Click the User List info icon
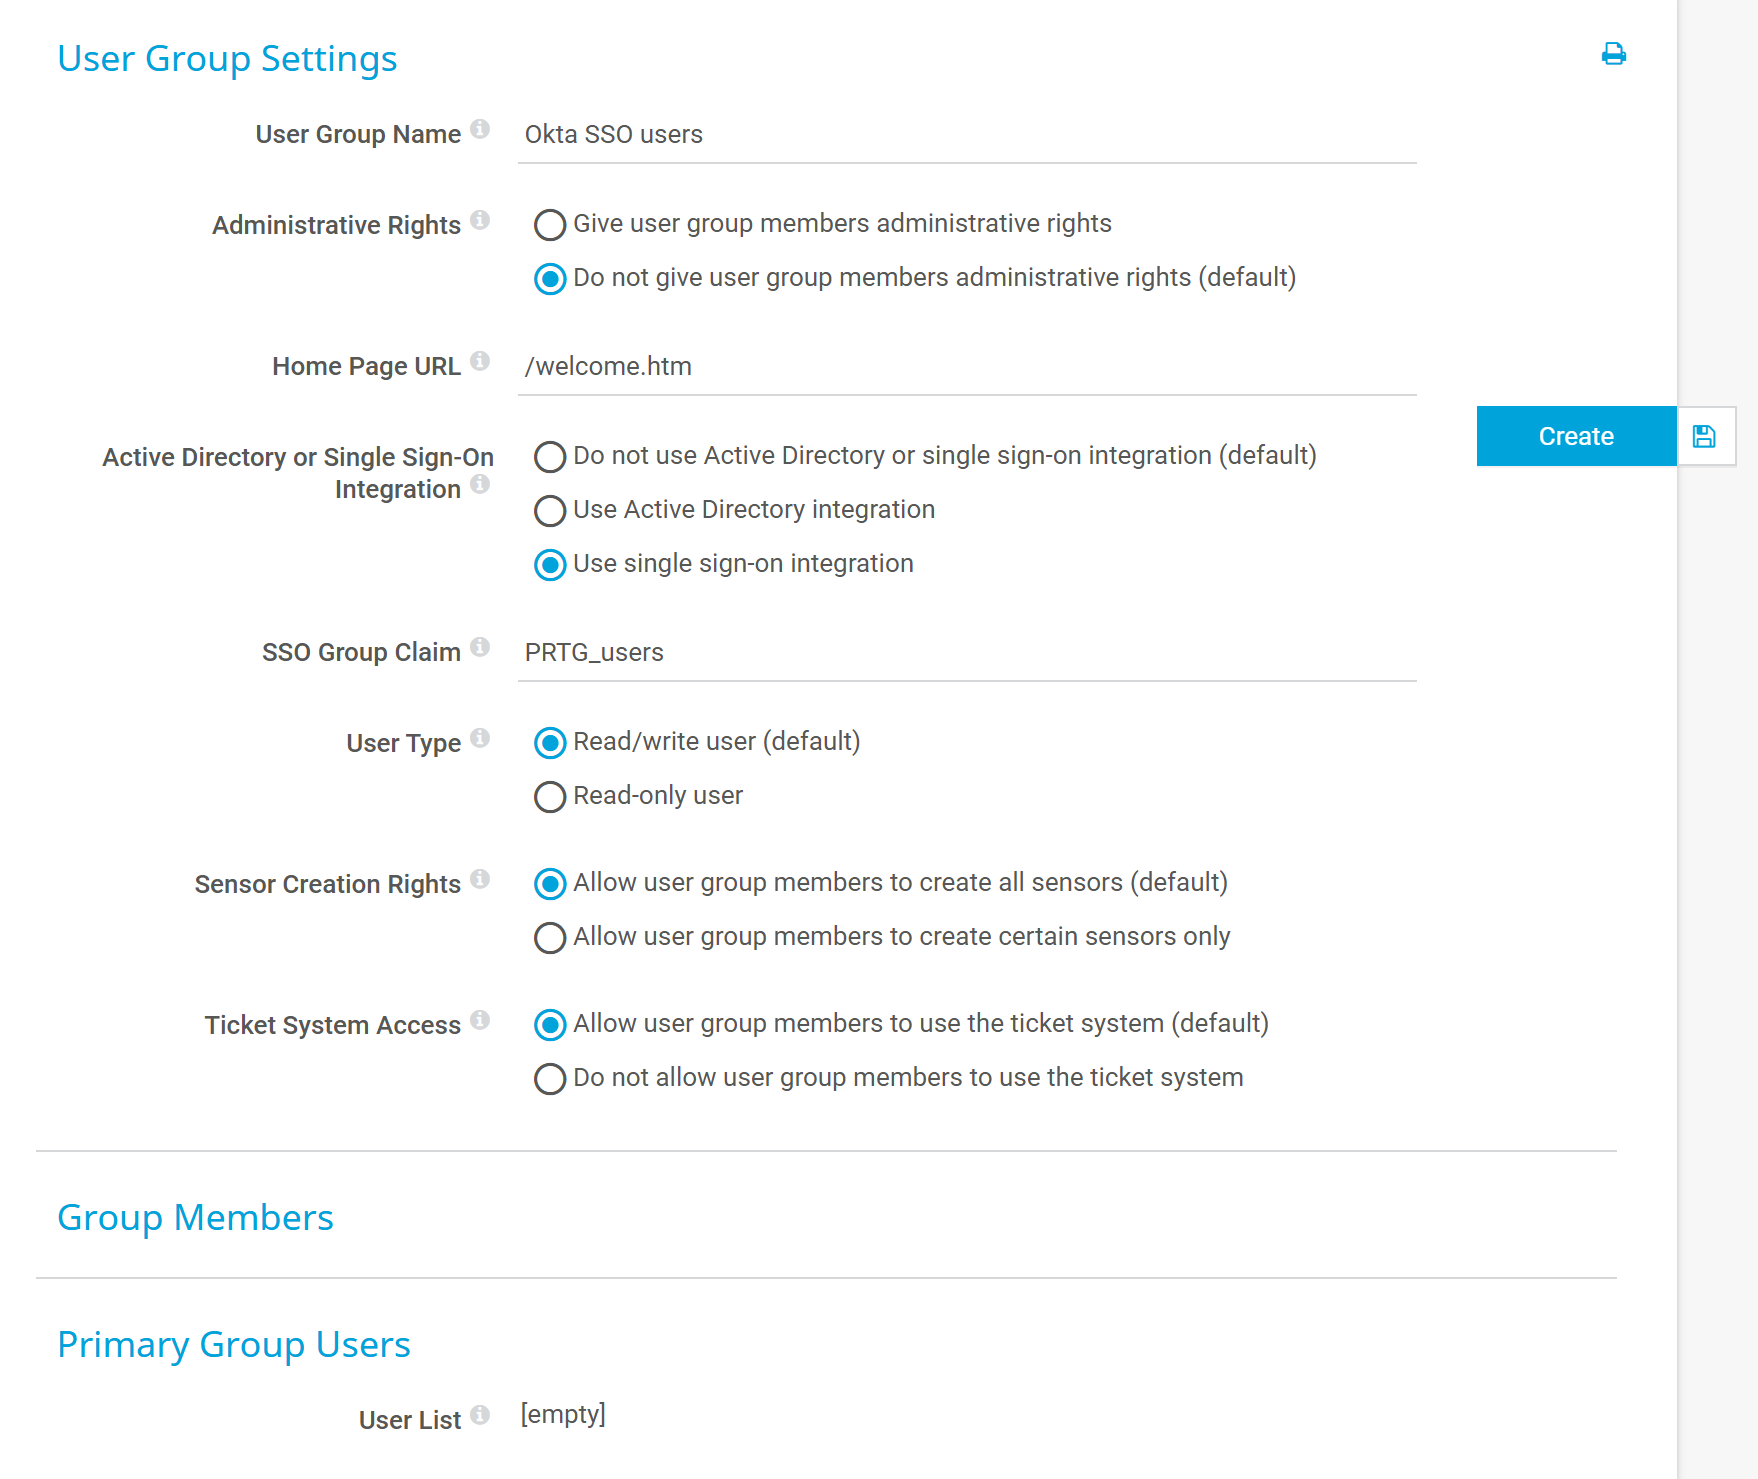Image resolution: width=1758 pixels, height=1479 pixels. point(480,1415)
